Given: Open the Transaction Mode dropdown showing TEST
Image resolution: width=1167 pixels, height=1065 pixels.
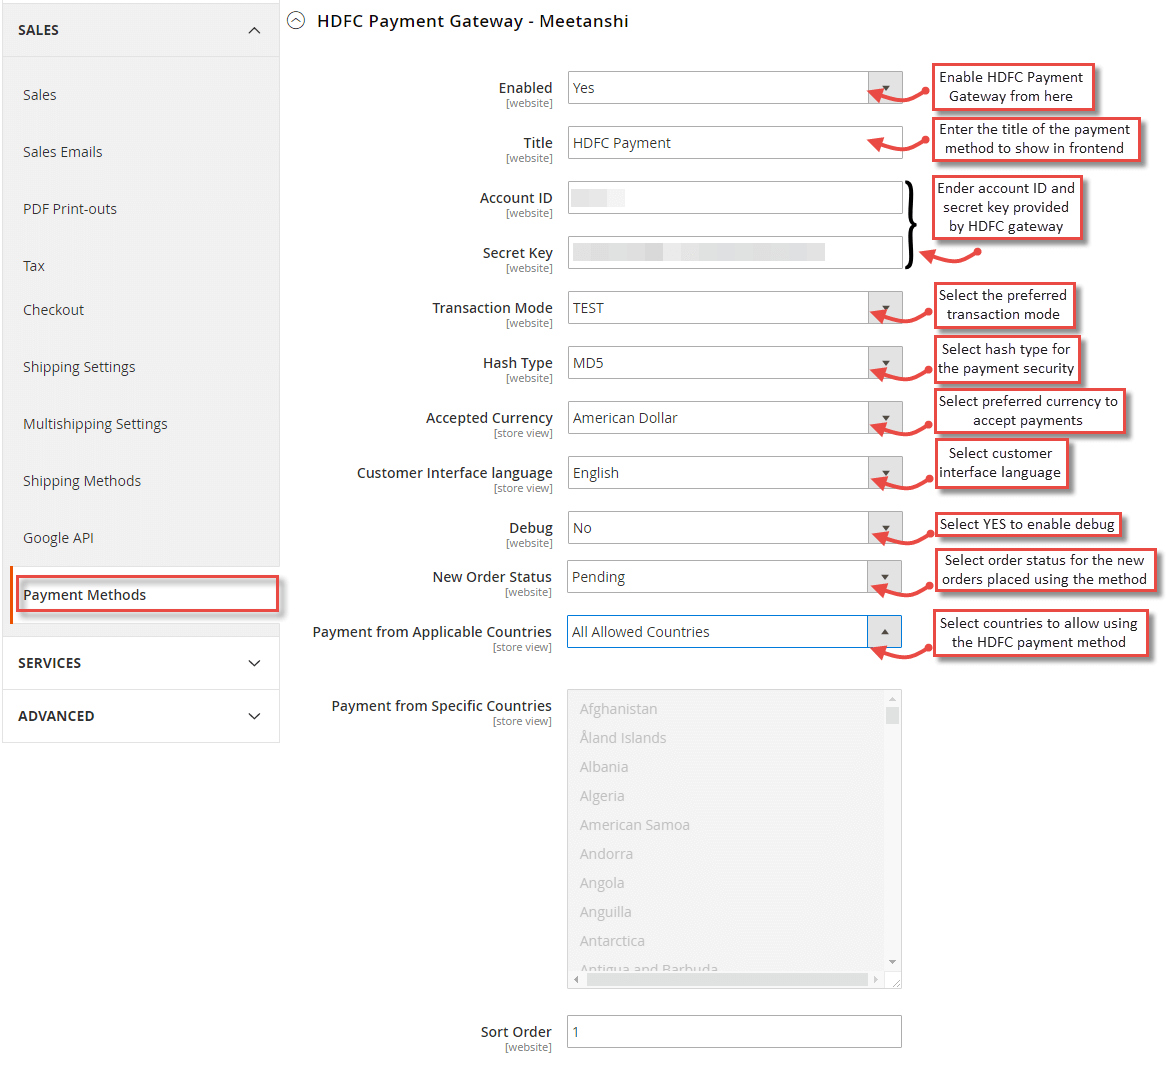Looking at the screenshot, I should 884,307.
